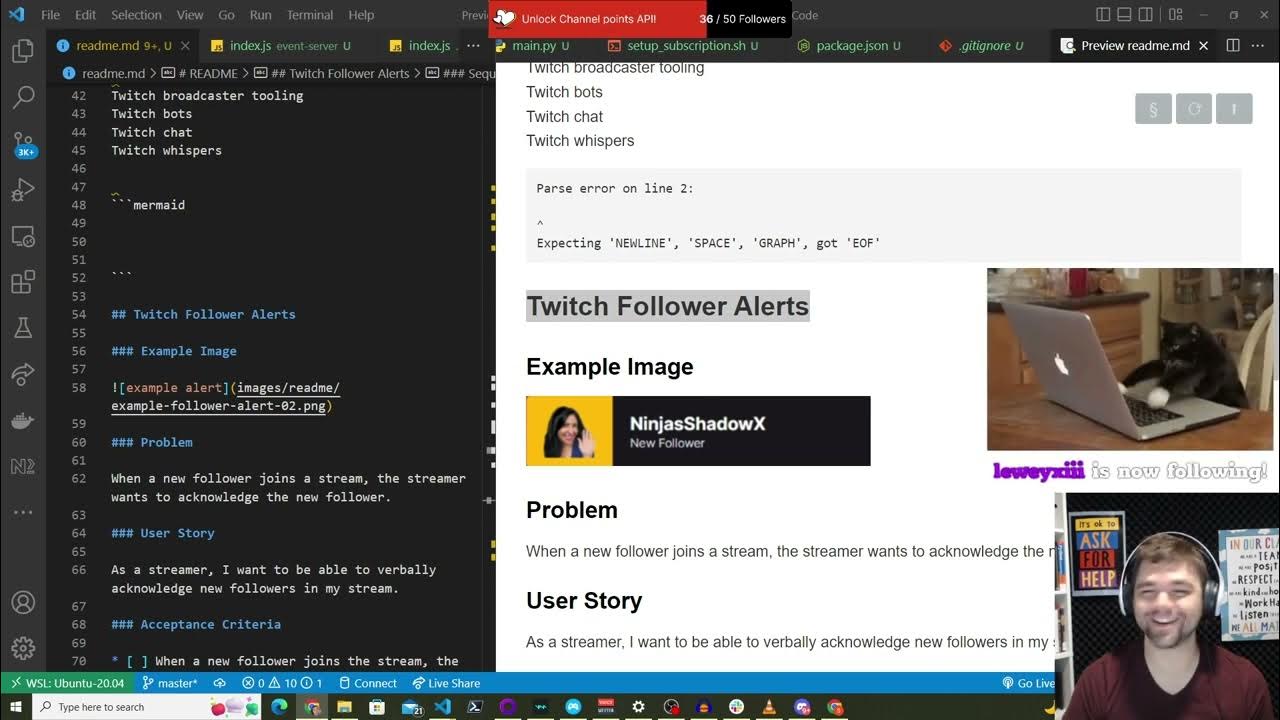The width and height of the screenshot is (1280, 720).
Task: Open the Search view in activity bar
Action: tap(23, 97)
